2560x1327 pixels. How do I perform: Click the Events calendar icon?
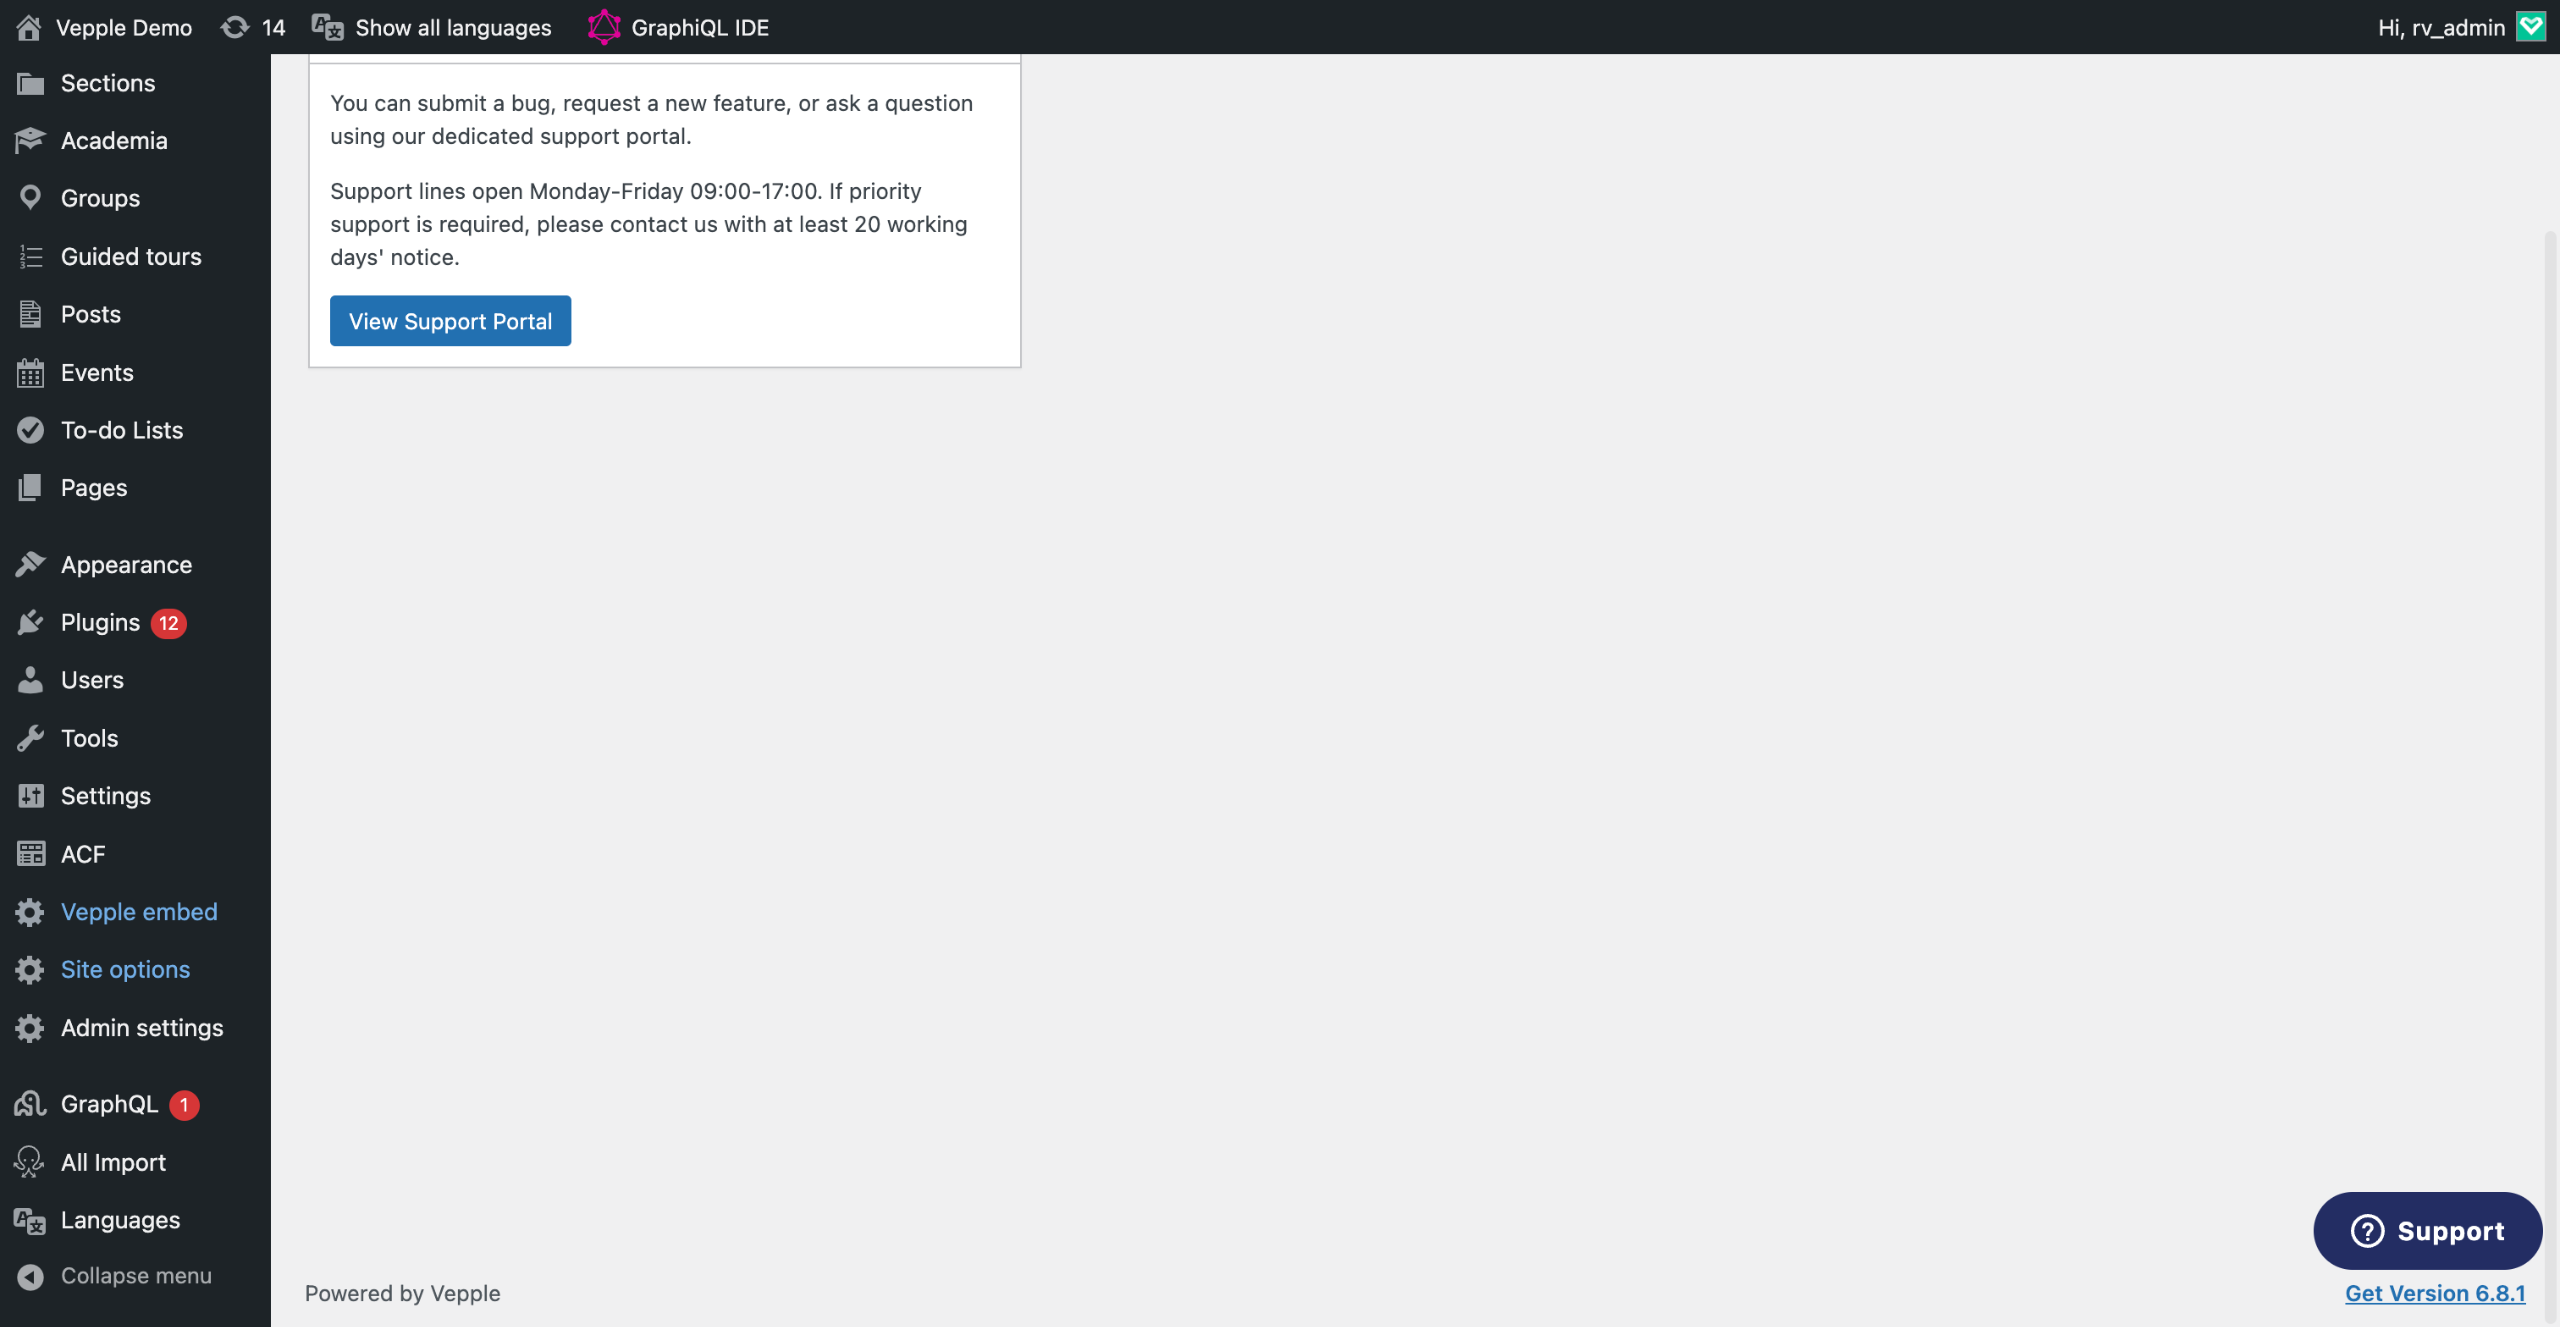[x=30, y=373]
